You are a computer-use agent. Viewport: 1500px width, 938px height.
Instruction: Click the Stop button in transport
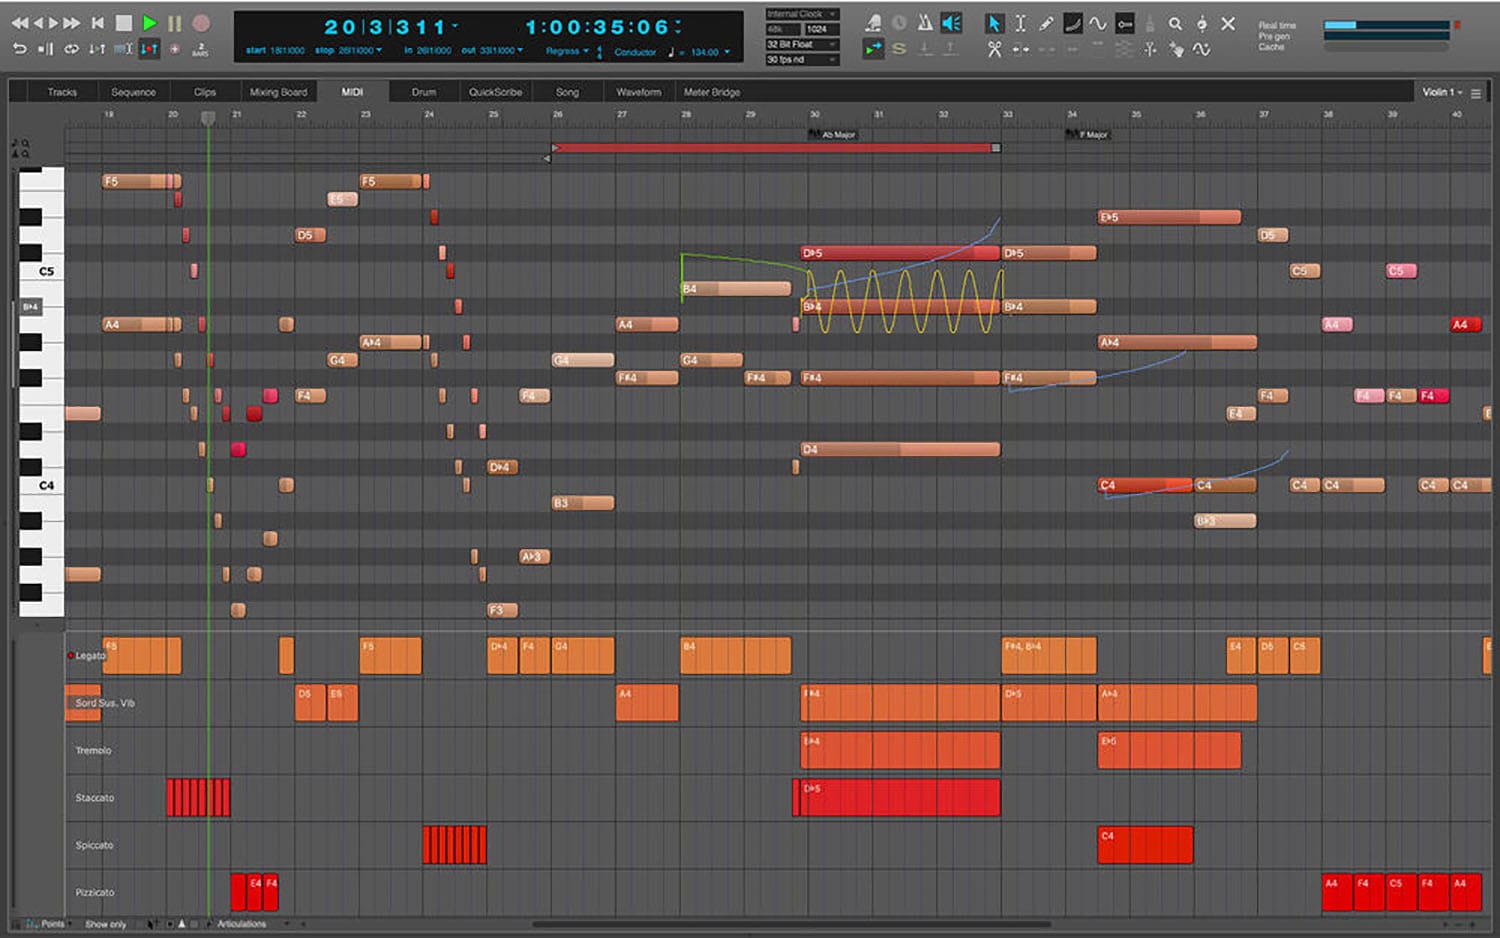pyautogui.click(x=124, y=23)
